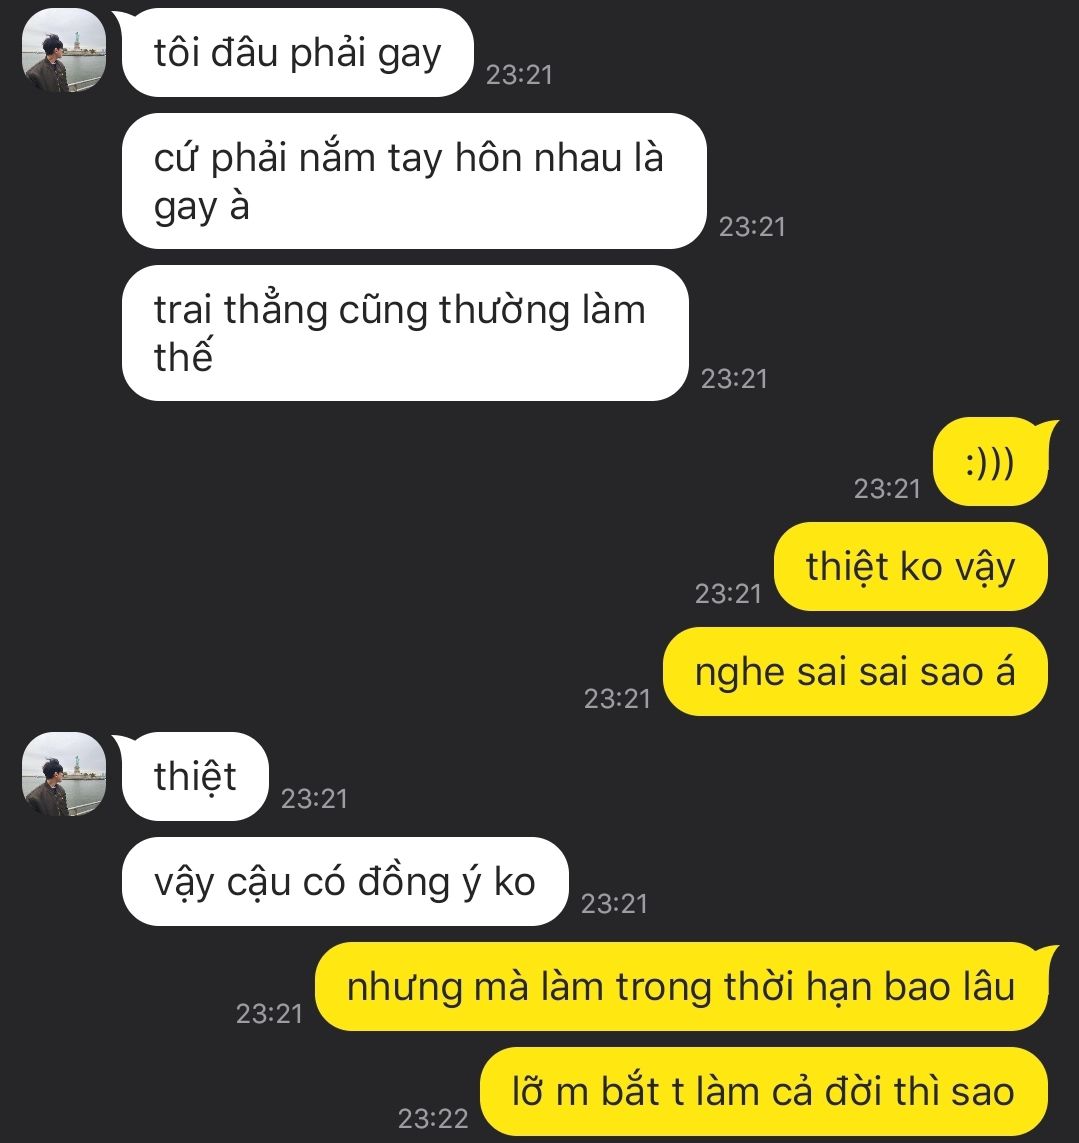Select the "vậy cậu có đồng ý ko" message
Image resolution: width=1079 pixels, height=1143 pixels.
point(345,881)
